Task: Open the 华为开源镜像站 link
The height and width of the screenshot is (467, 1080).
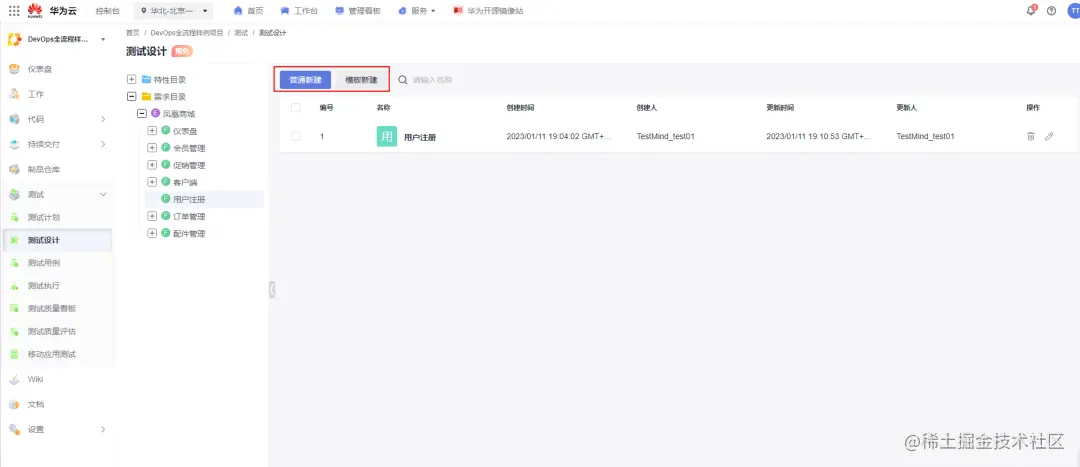Action: (x=488, y=10)
